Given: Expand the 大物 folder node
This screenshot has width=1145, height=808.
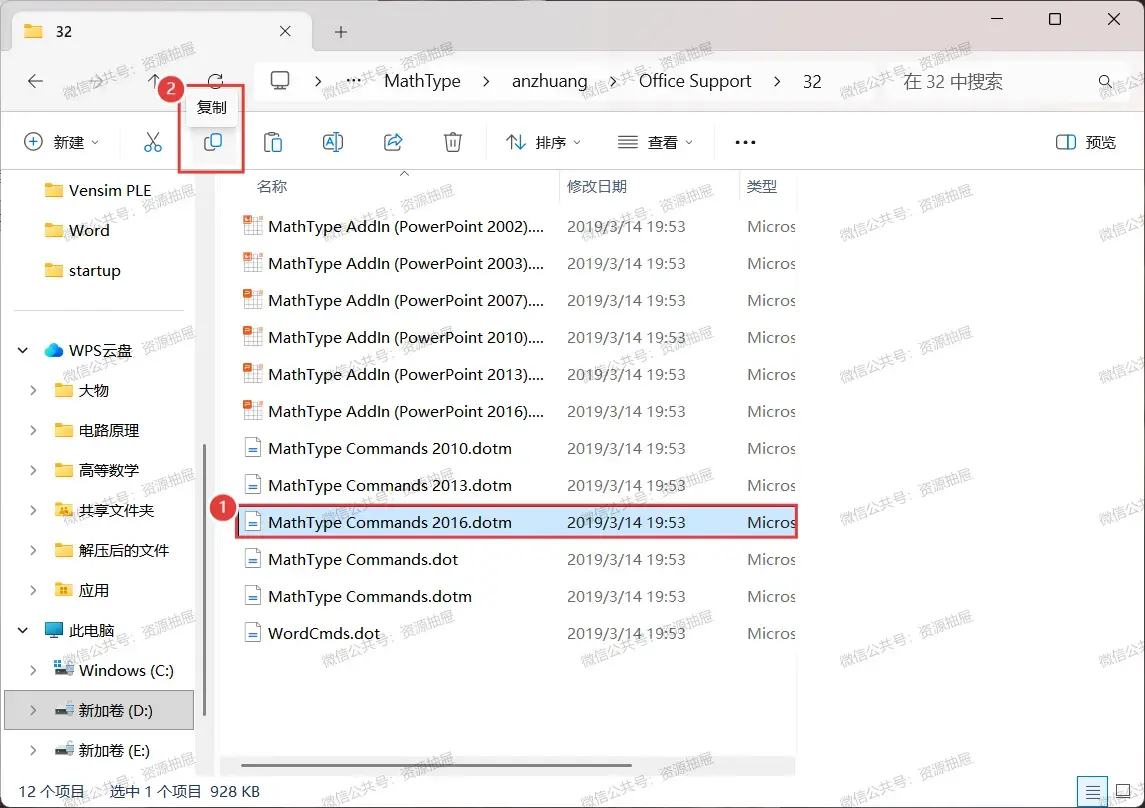Looking at the screenshot, I should 33,390.
